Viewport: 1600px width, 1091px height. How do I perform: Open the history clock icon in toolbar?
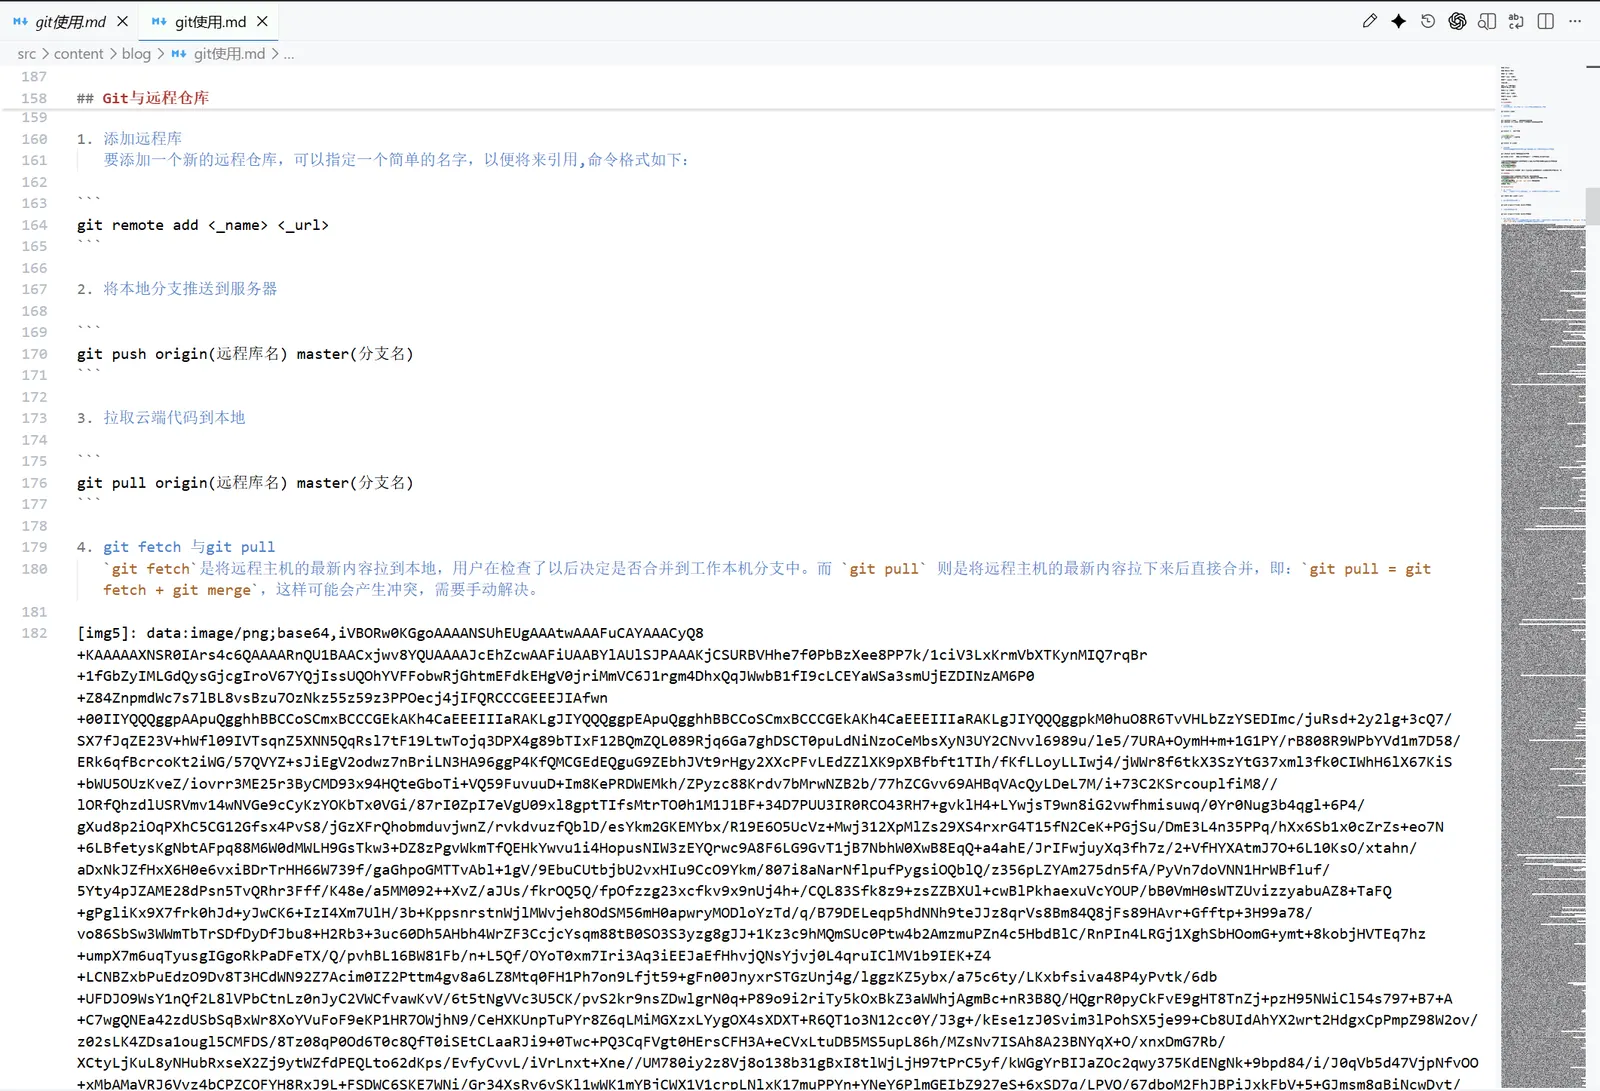coord(1427,21)
